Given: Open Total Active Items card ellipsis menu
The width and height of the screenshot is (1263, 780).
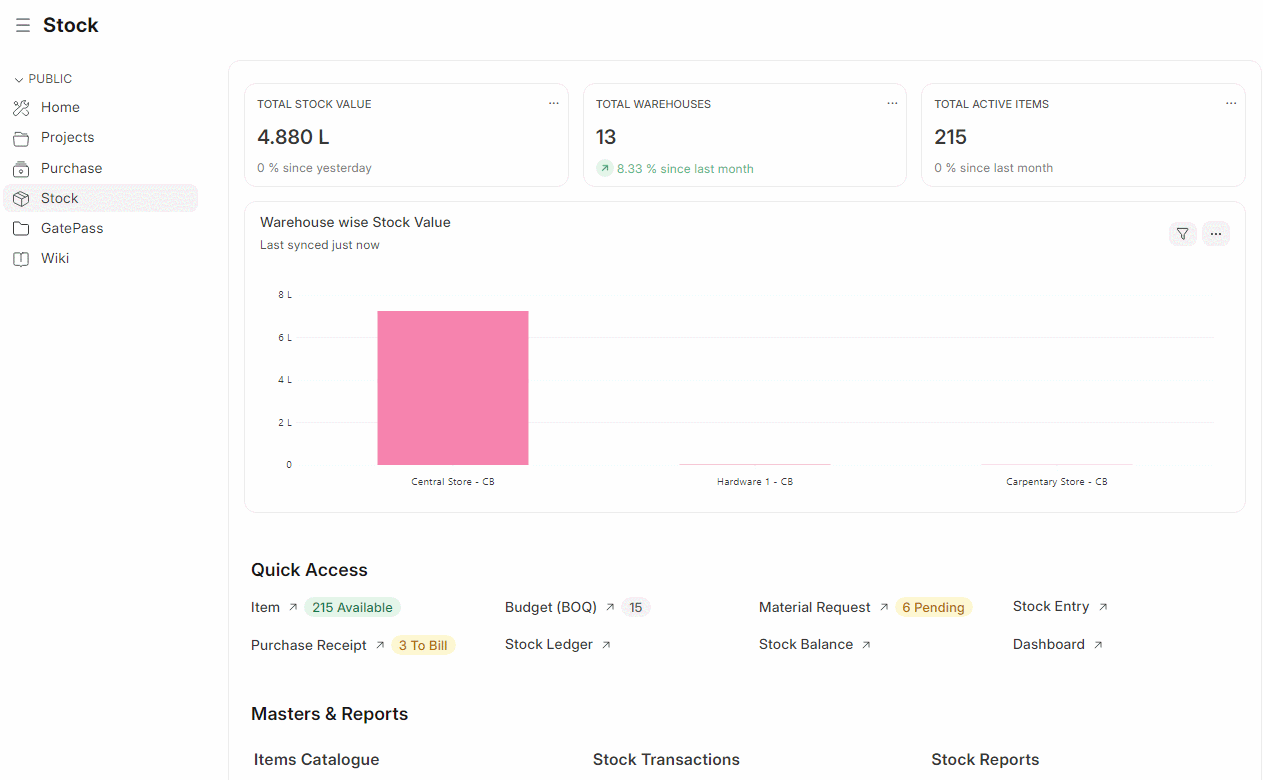Looking at the screenshot, I should click(x=1231, y=104).
